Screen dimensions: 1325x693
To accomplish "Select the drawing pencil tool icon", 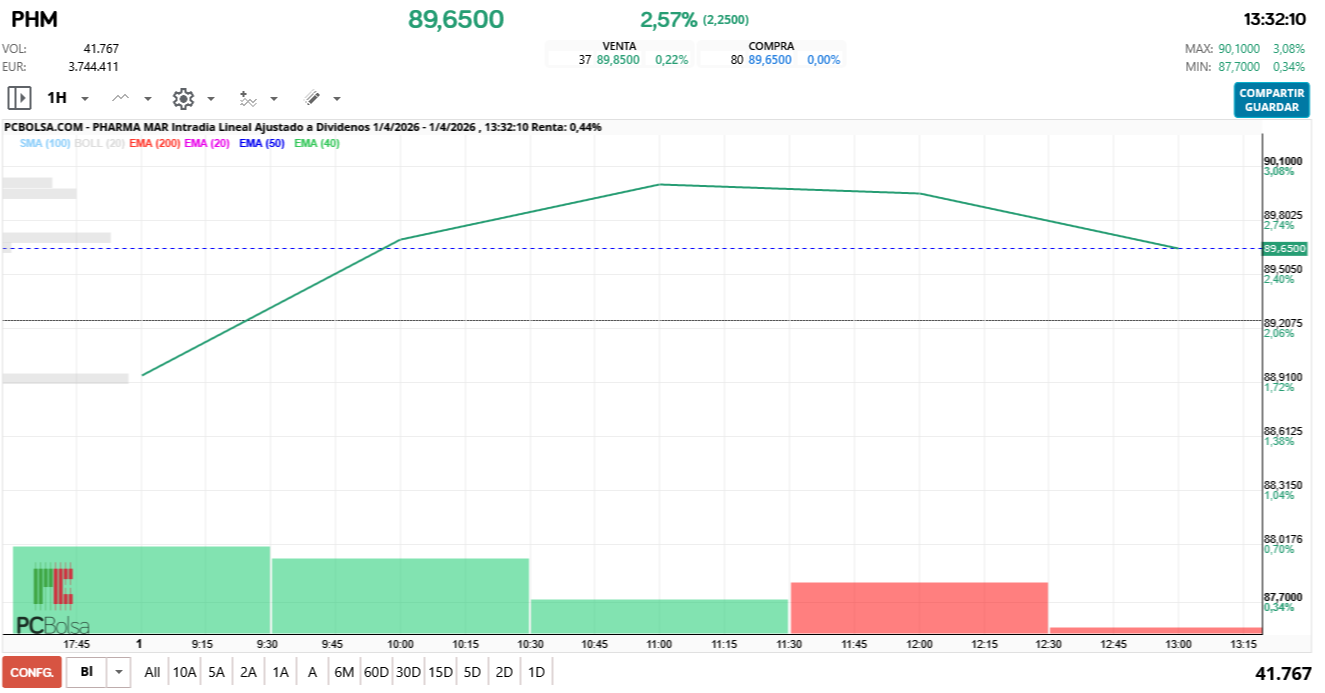I will pos(312,98).
